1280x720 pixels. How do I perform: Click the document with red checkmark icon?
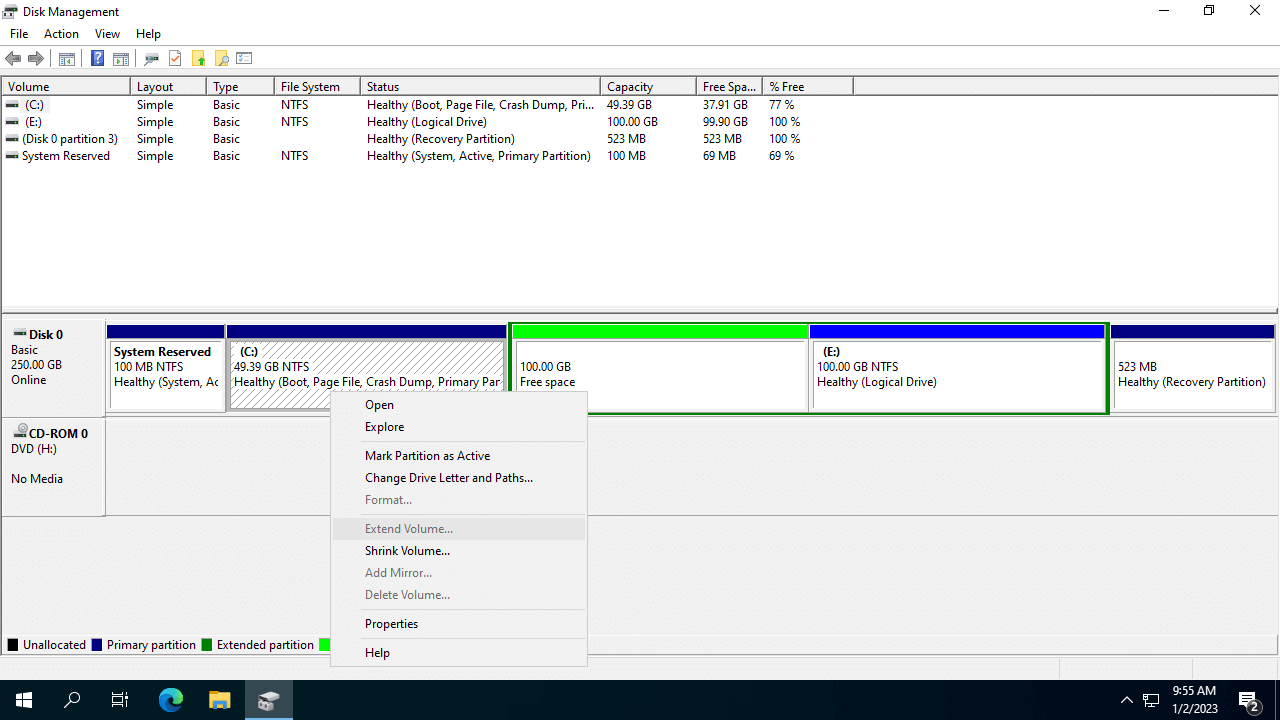tap(175, 59)
